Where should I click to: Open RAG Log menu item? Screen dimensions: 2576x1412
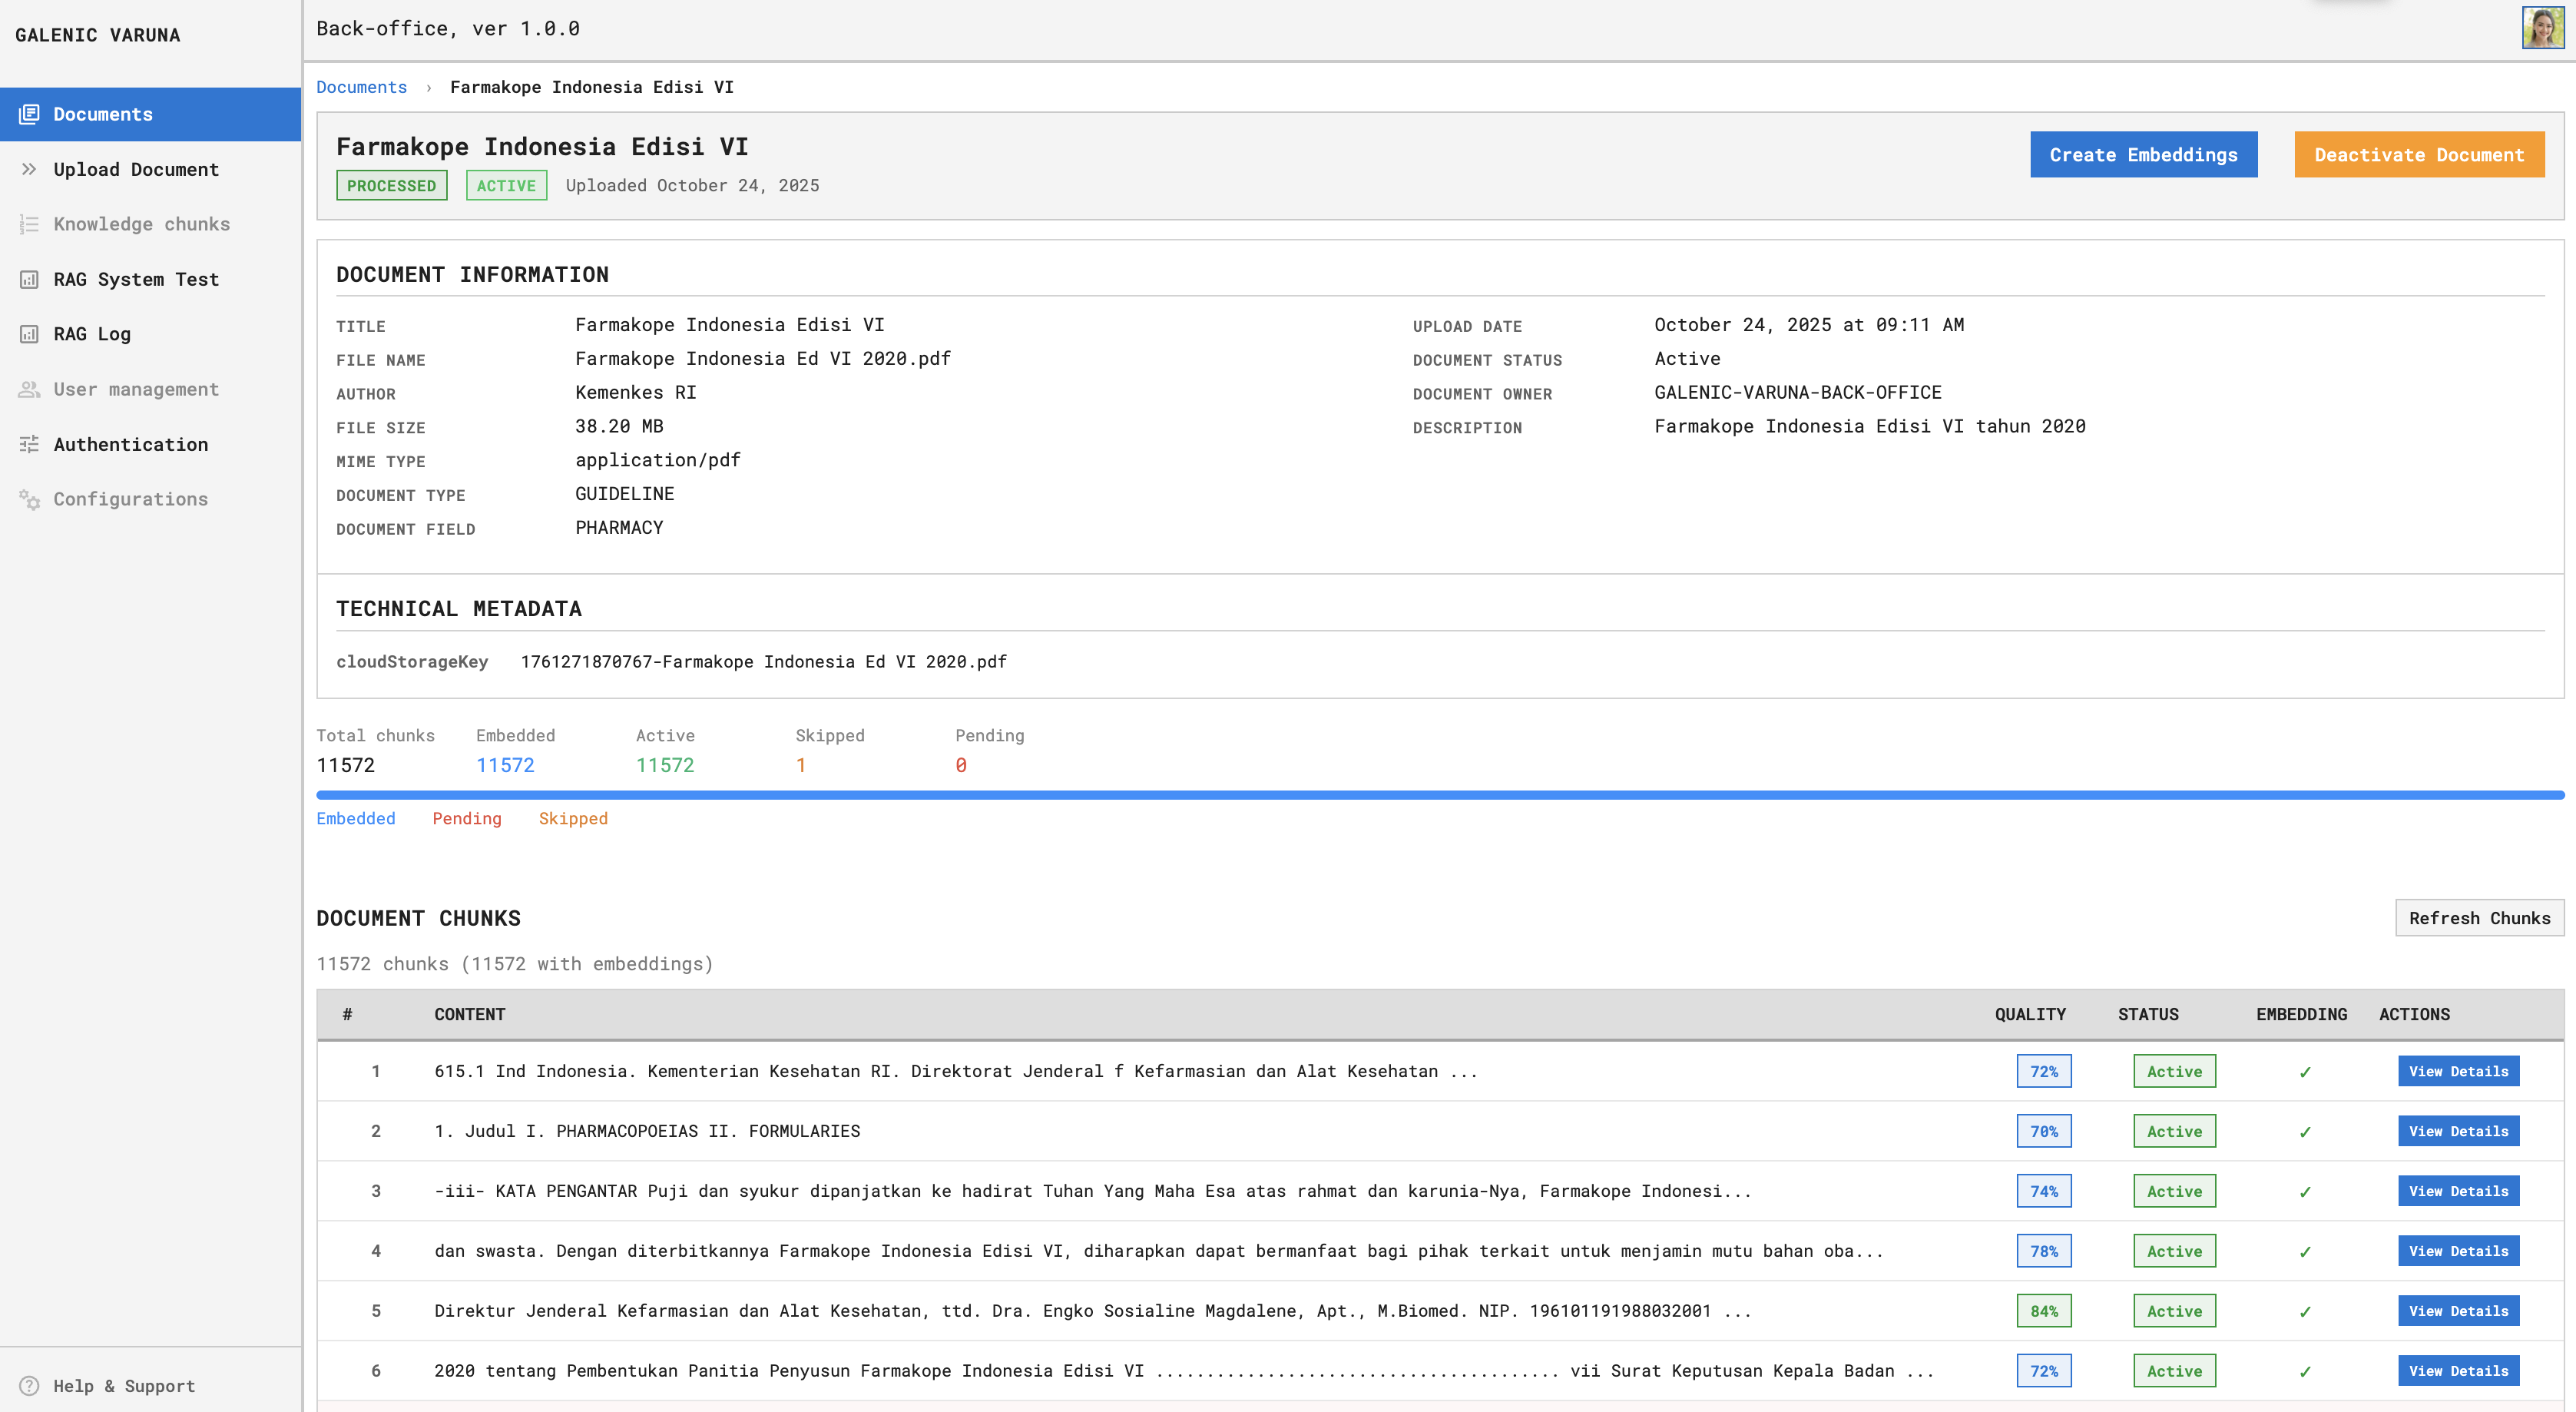[92, 334]
